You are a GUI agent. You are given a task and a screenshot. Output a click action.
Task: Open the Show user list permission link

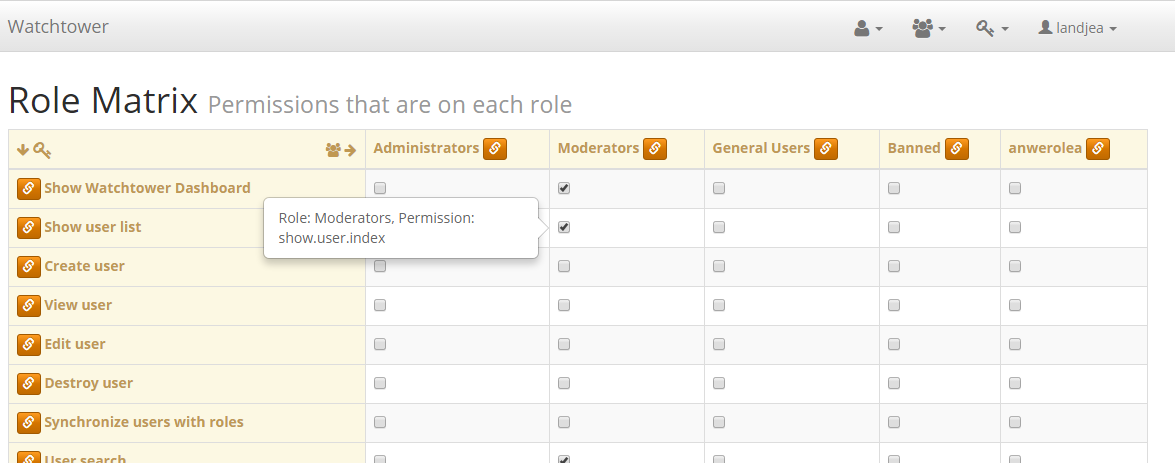click(x=93, y=227)
